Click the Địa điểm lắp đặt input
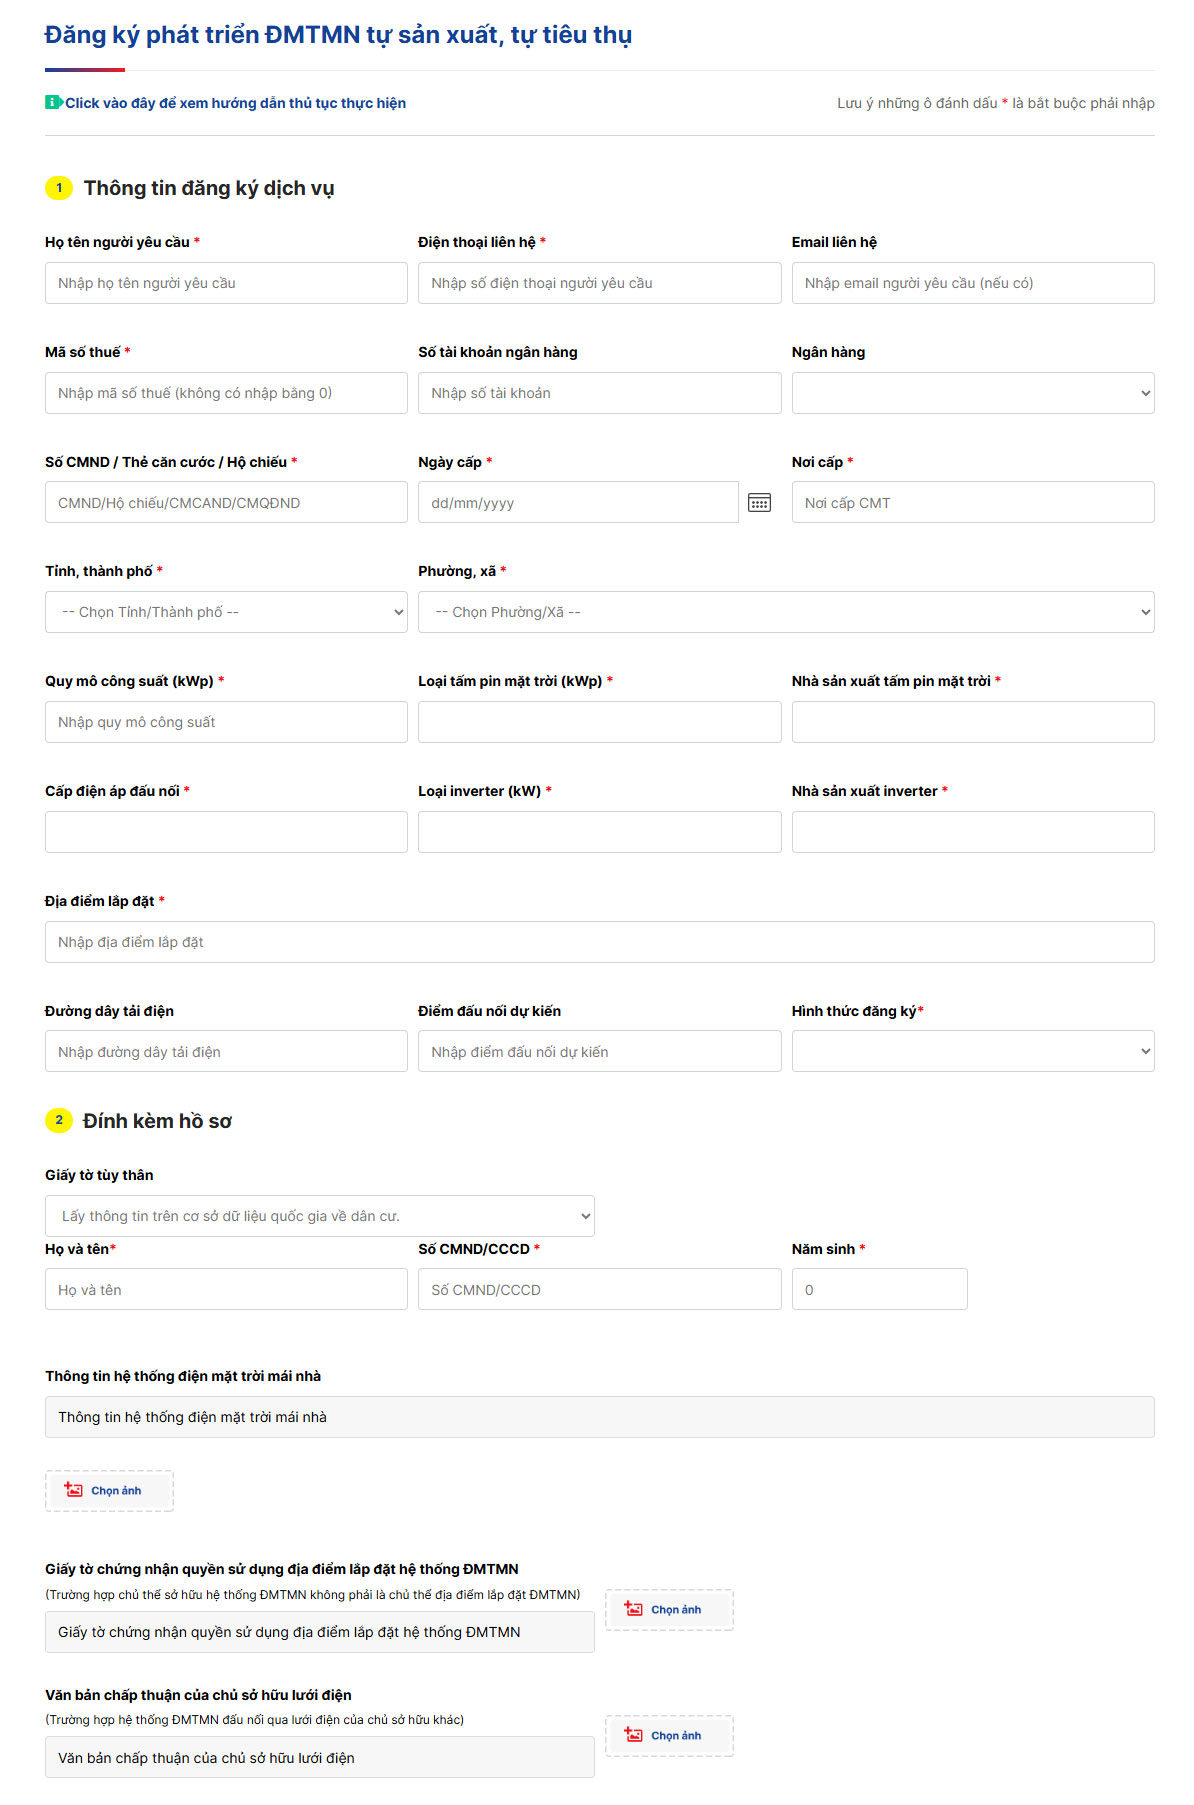The image size is (1194, 1805). click(x=599, y=942)
